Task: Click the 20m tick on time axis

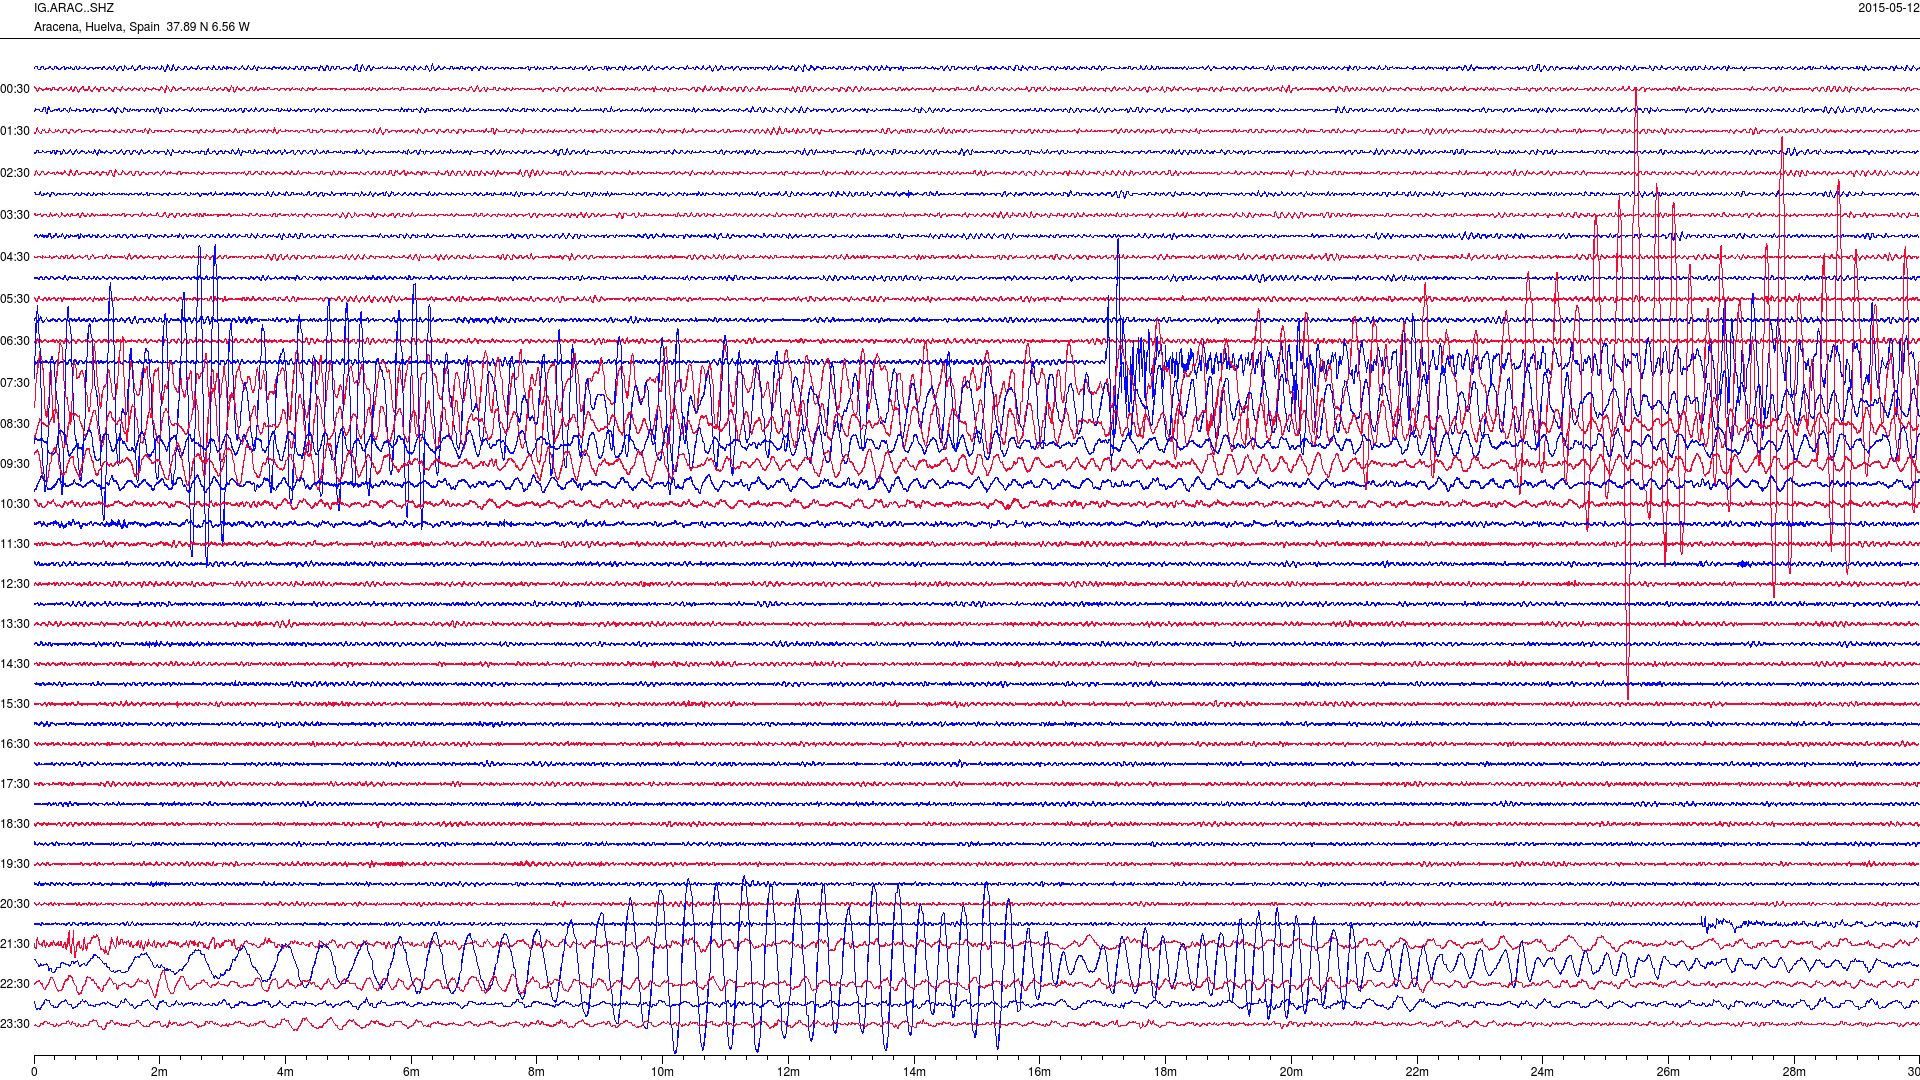Action: click(1291, 1072)
